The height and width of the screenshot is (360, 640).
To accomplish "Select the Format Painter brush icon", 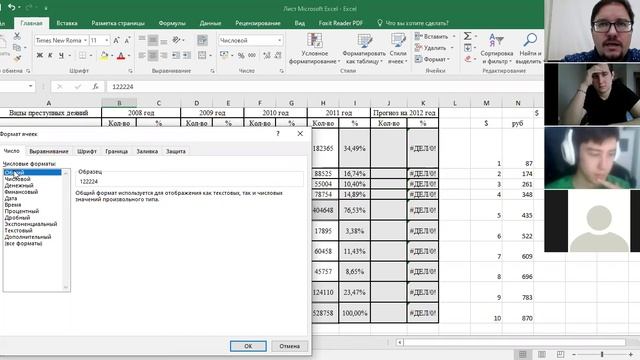I will (17, 59).
